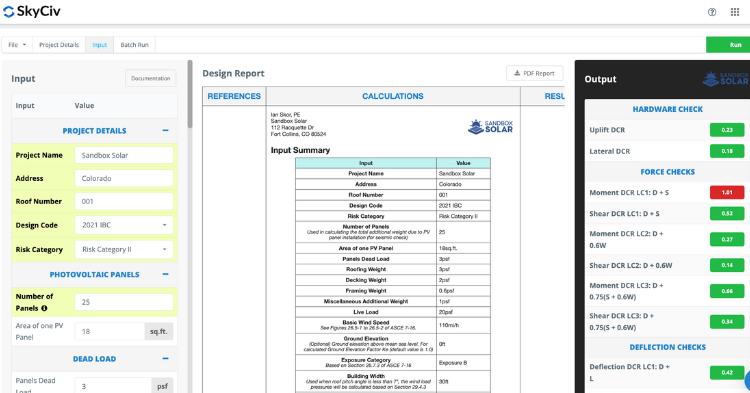Click the Shear DCR LC2 0.14 badge
750x393 pixels.
click(x=727, y=265)
